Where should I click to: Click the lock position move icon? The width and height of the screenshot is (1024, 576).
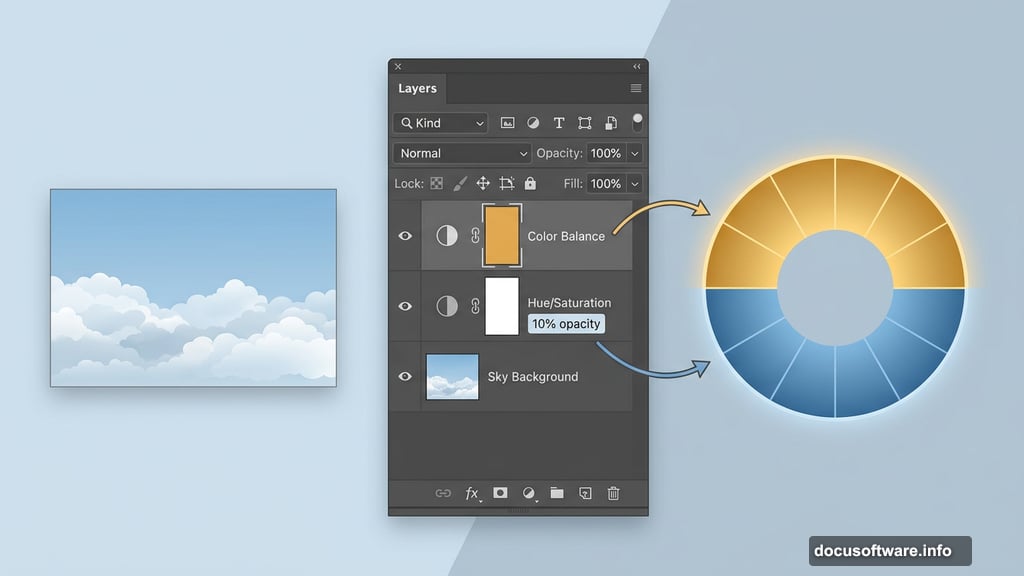[x=483, y=184]
